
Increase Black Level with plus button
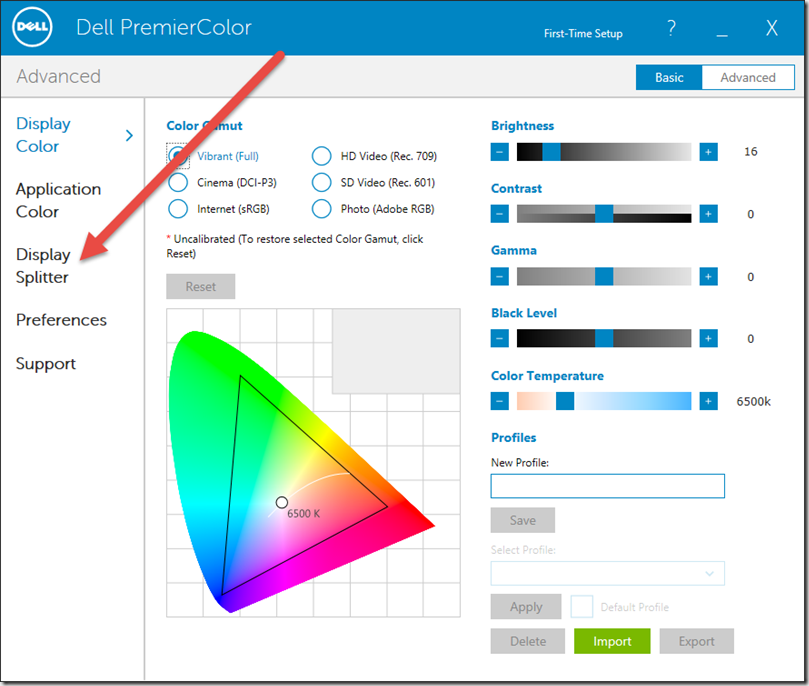click(x=708, y=338)
